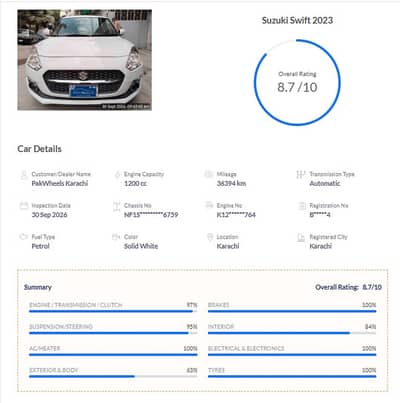The image size is (400, 403).
Task: Click the chassis number icon
Action: 117,206
